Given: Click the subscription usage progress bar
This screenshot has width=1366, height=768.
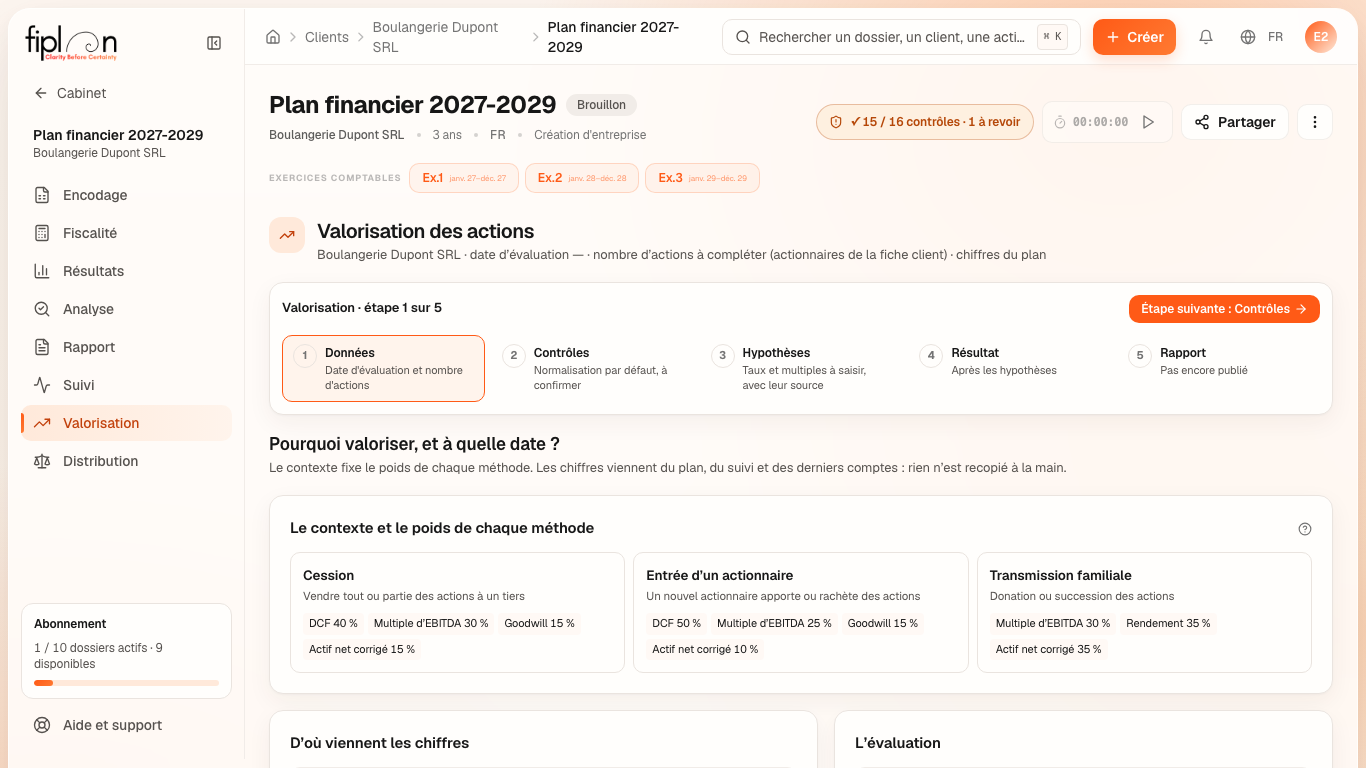Looking at the screenshot, I should 126,683.
